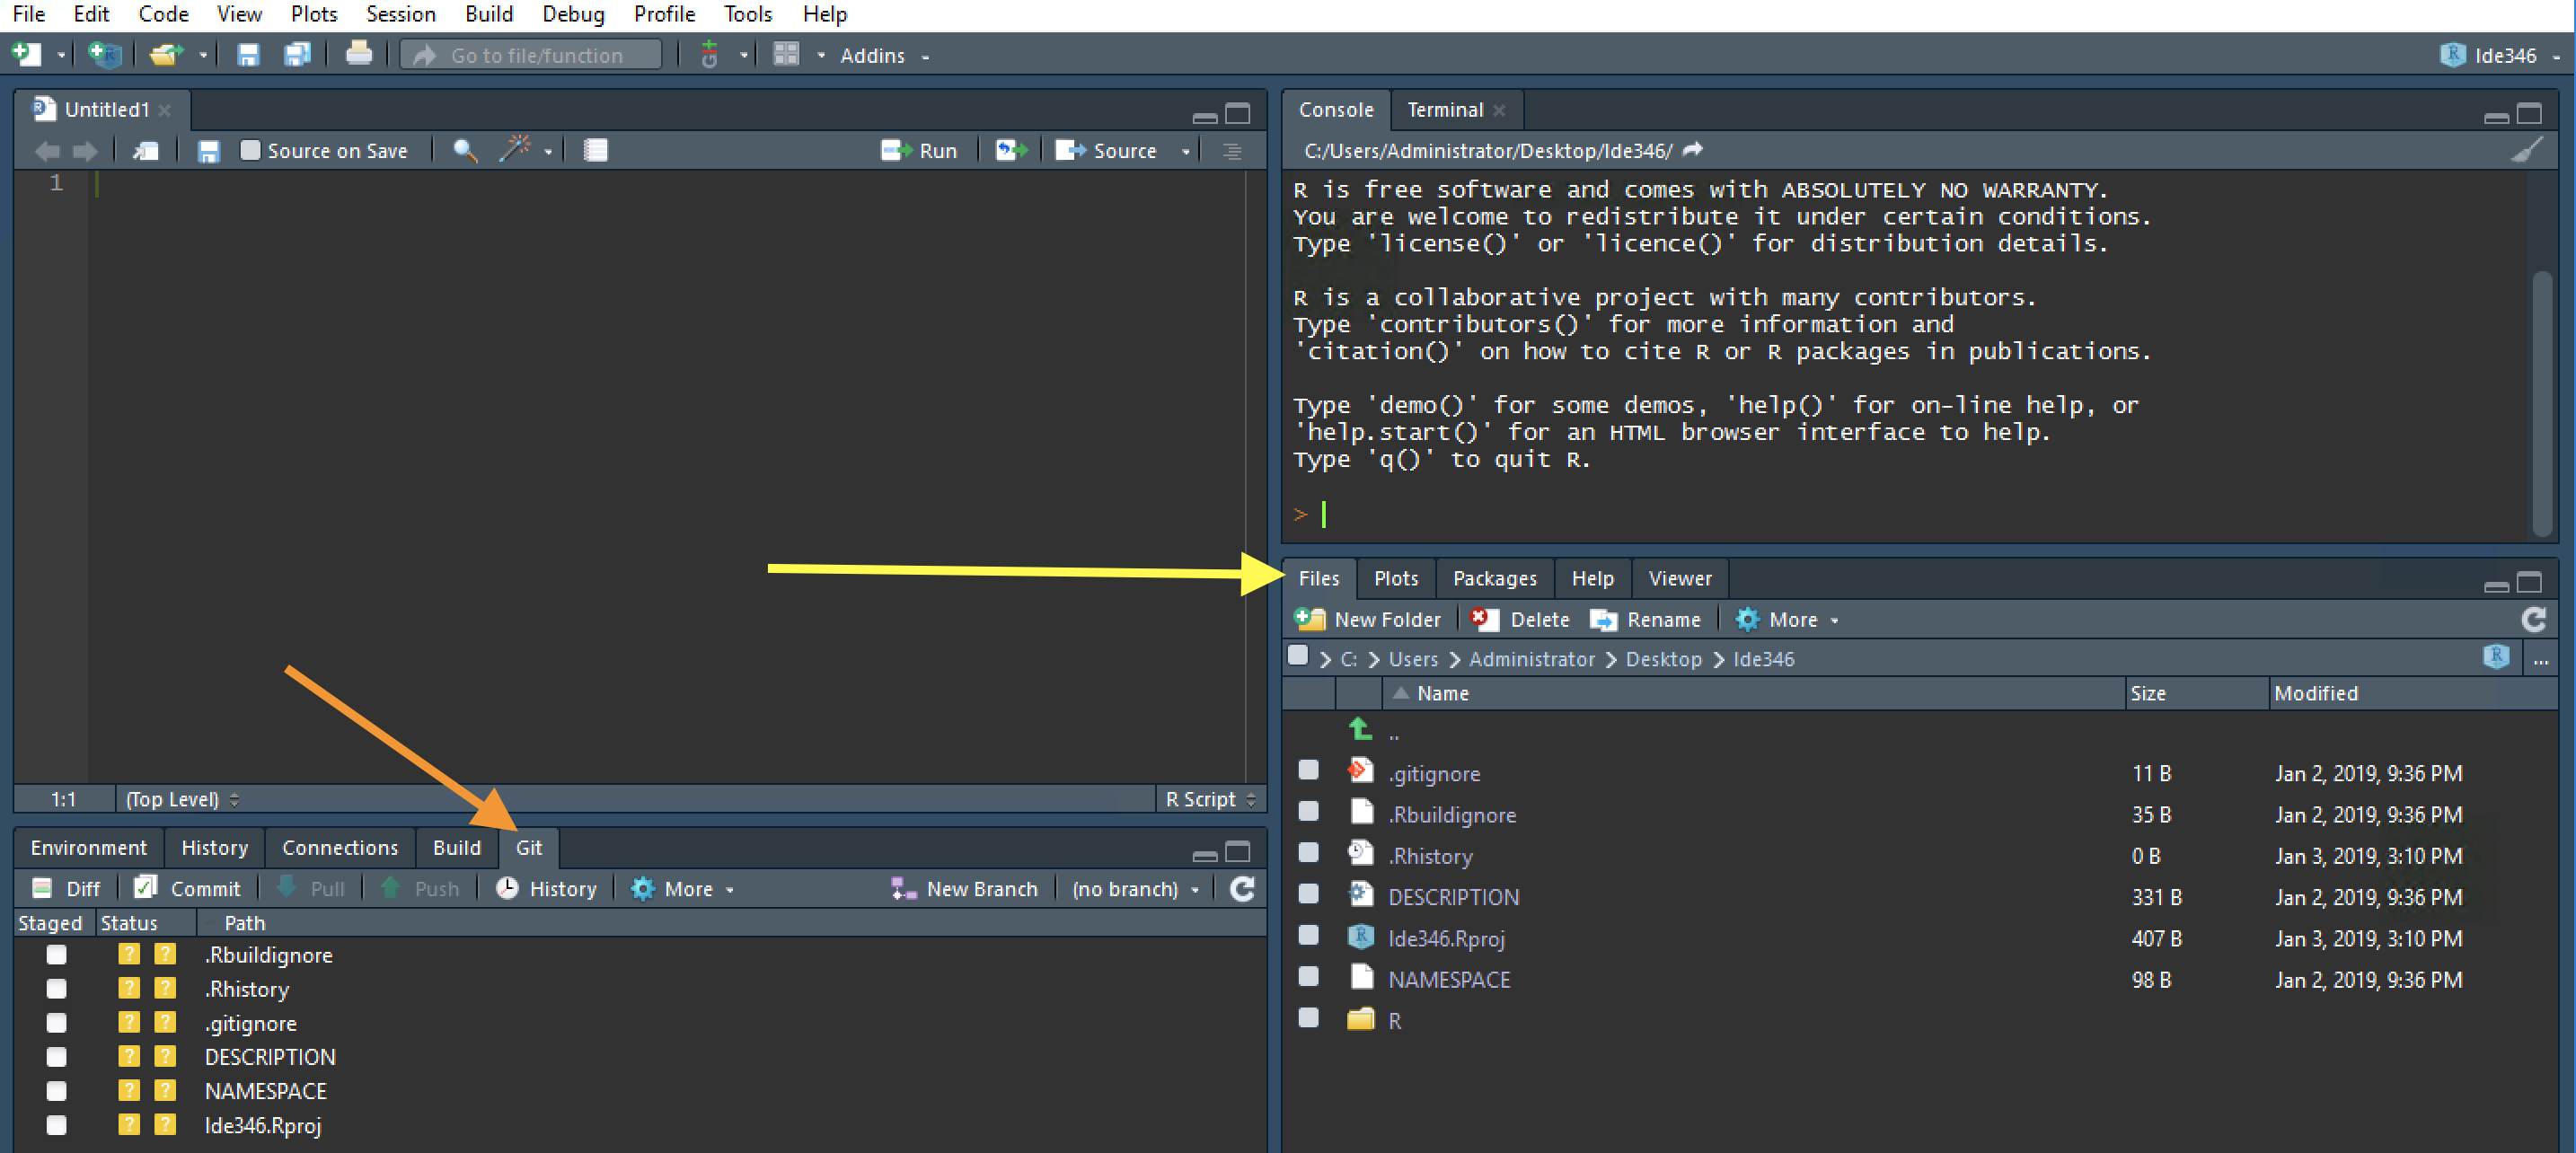Open the recent files dropdown arrow
This screenshot has width=2576, height=1153.
click(203, 56)
